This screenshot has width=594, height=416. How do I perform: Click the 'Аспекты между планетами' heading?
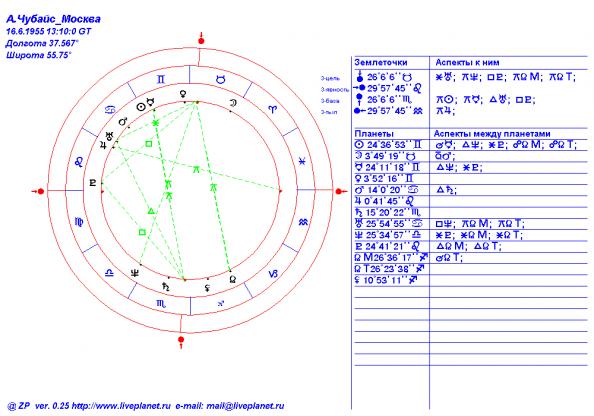tap(492, 134)
